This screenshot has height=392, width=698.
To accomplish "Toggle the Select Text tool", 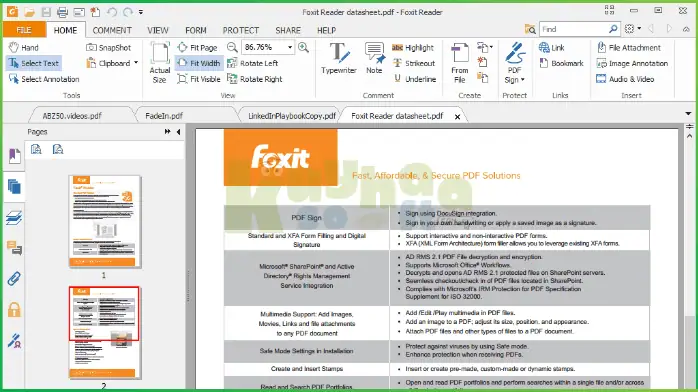I will click(x=34, y=63).
